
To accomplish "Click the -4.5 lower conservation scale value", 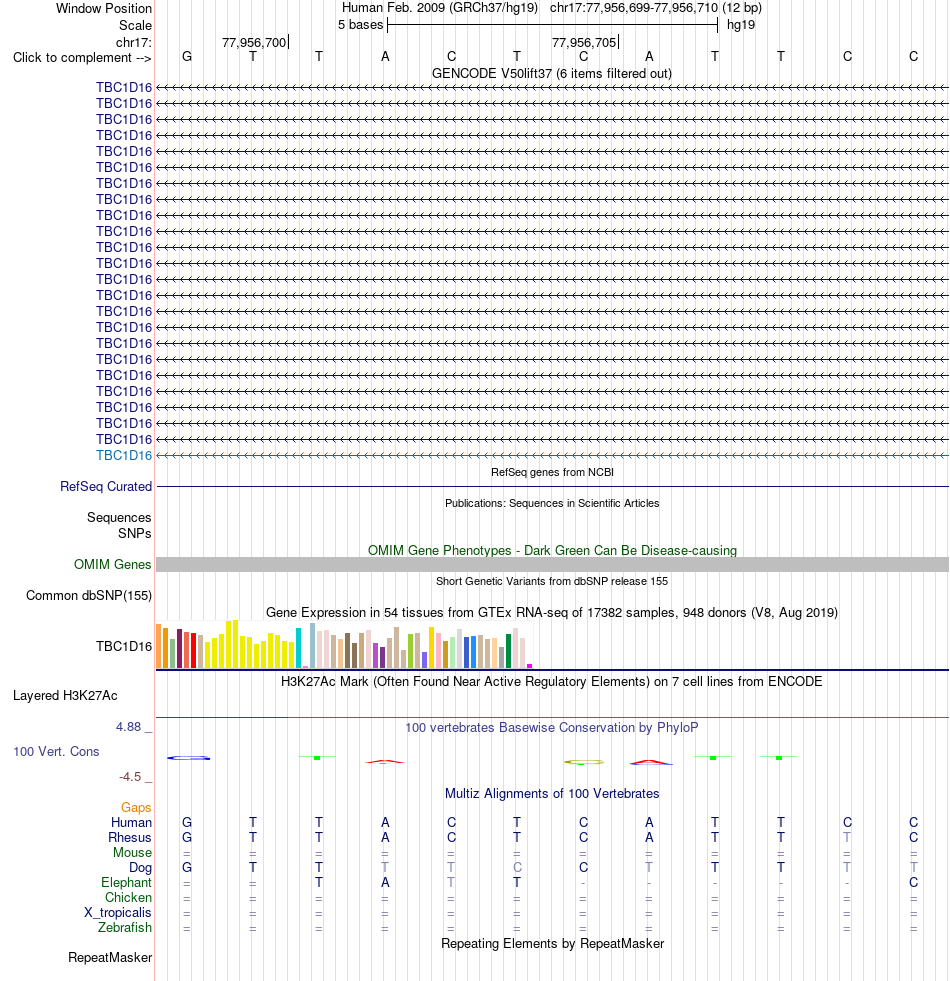I will [x=130, y=777].
